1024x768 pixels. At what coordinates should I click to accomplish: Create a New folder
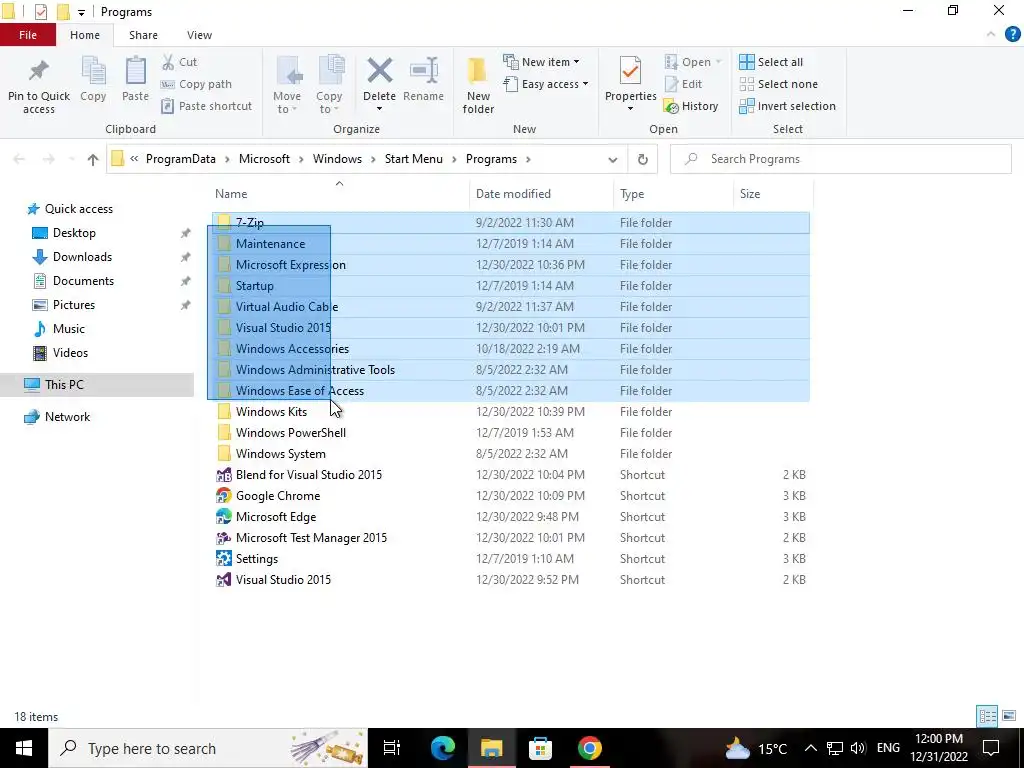(x=478, y=86)
